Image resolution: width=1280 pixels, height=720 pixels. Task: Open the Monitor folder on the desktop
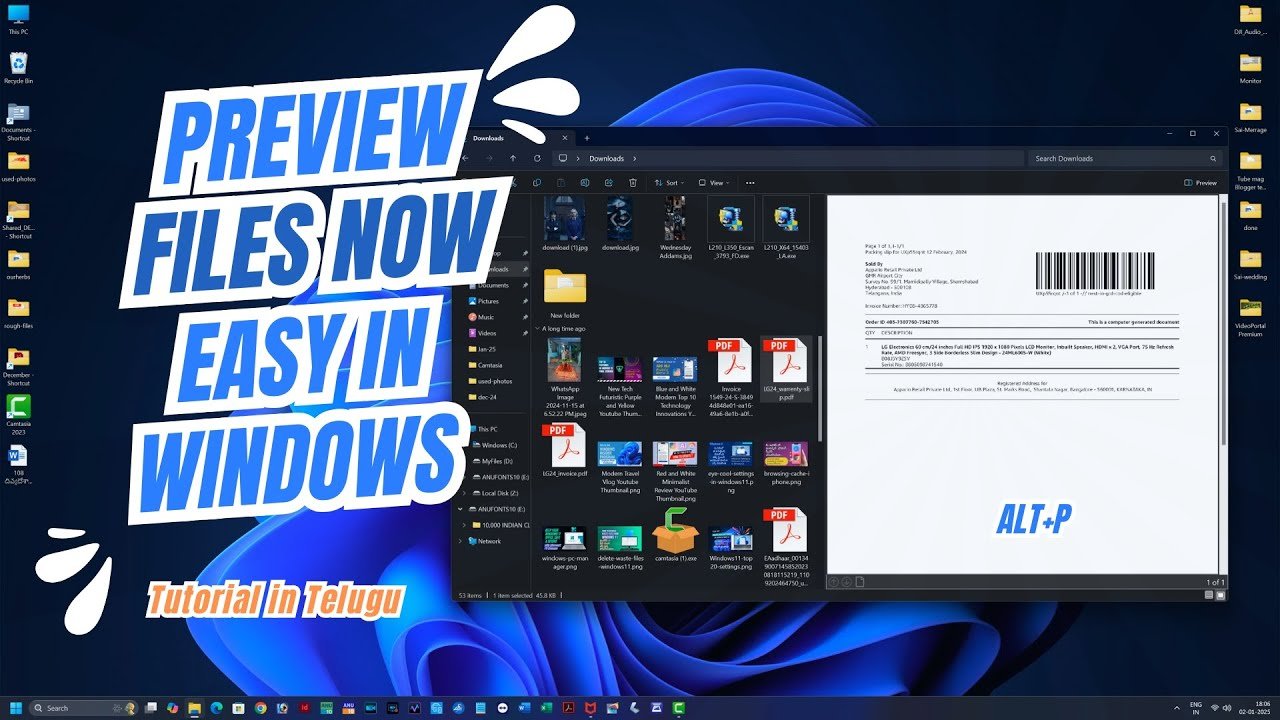pos(1250,68)
